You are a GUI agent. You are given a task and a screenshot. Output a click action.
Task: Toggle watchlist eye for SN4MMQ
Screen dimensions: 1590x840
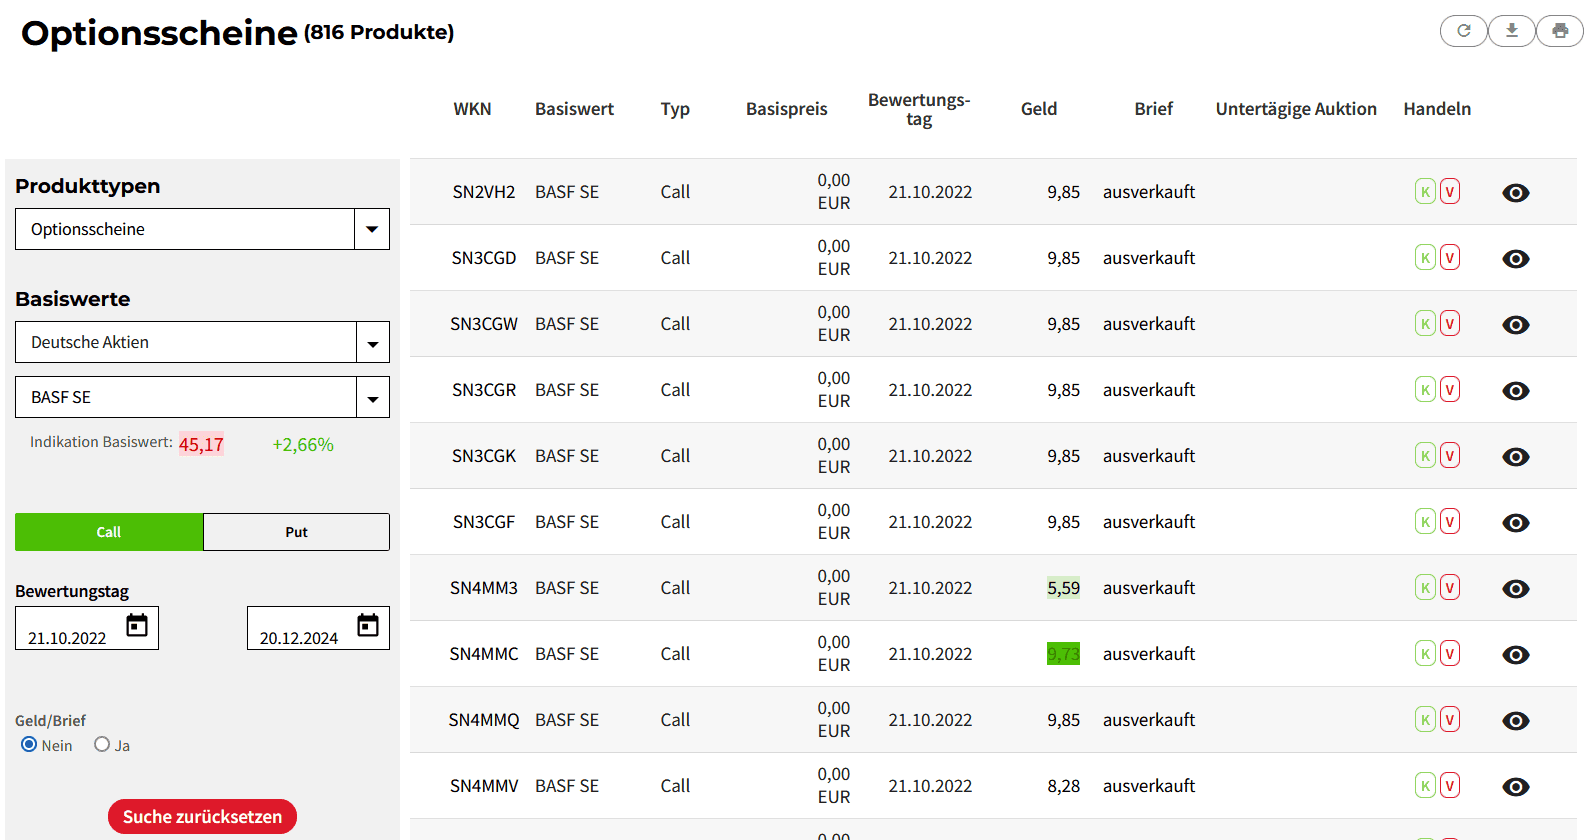click(x=1516, y=721)
